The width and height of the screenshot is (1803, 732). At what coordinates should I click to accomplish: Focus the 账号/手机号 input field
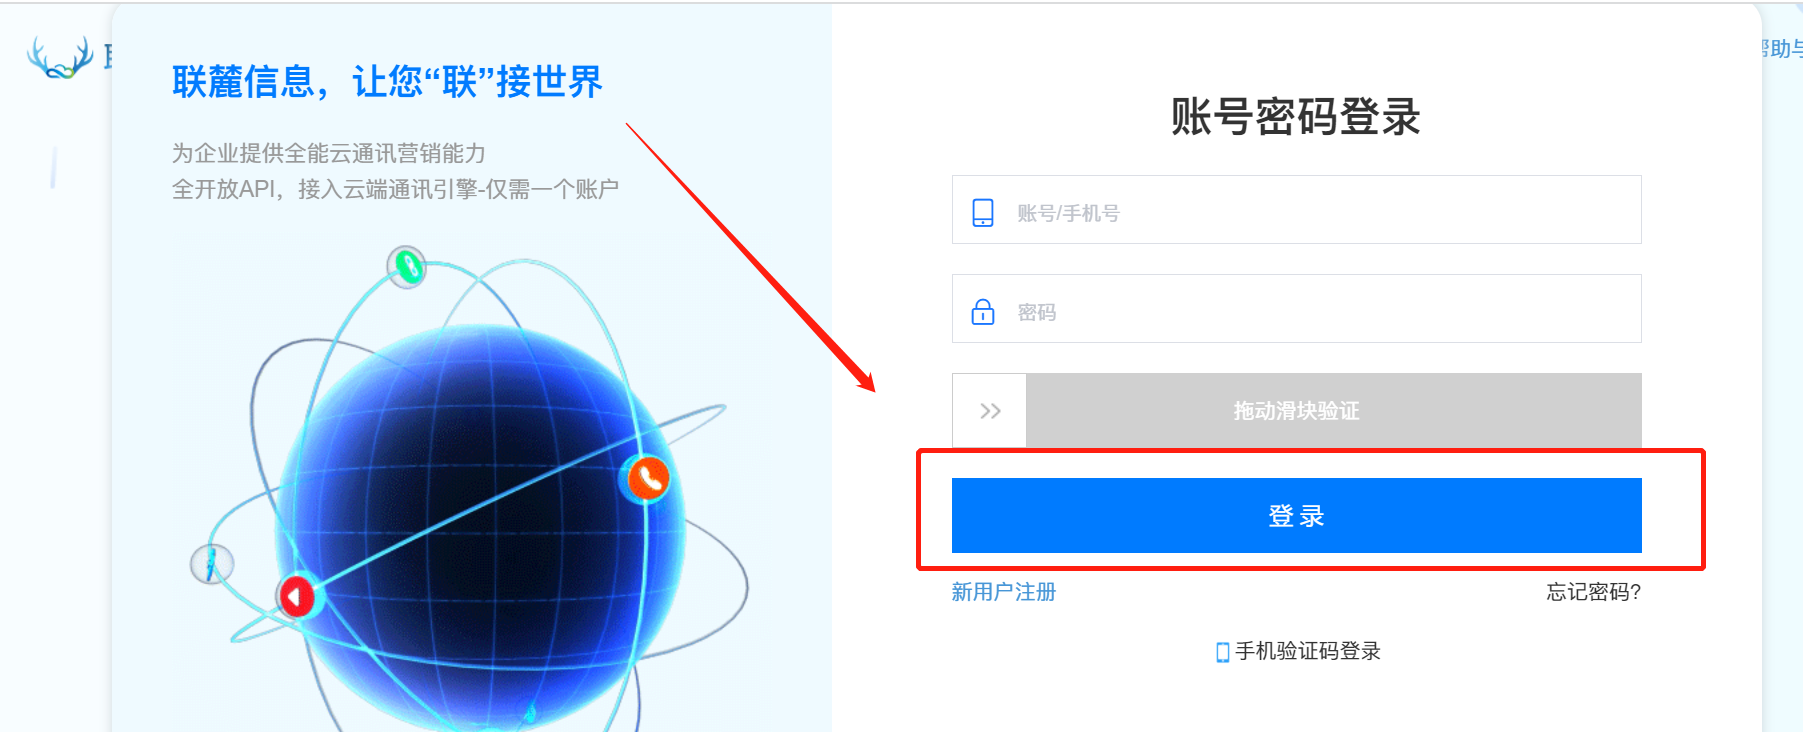(x=1296, y=210)
